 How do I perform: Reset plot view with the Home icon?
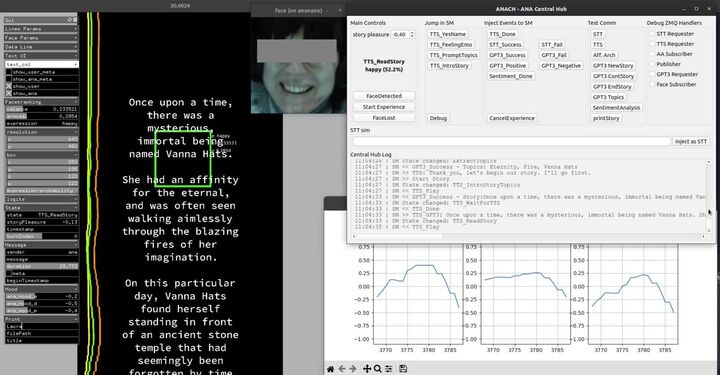click(330, 369)
